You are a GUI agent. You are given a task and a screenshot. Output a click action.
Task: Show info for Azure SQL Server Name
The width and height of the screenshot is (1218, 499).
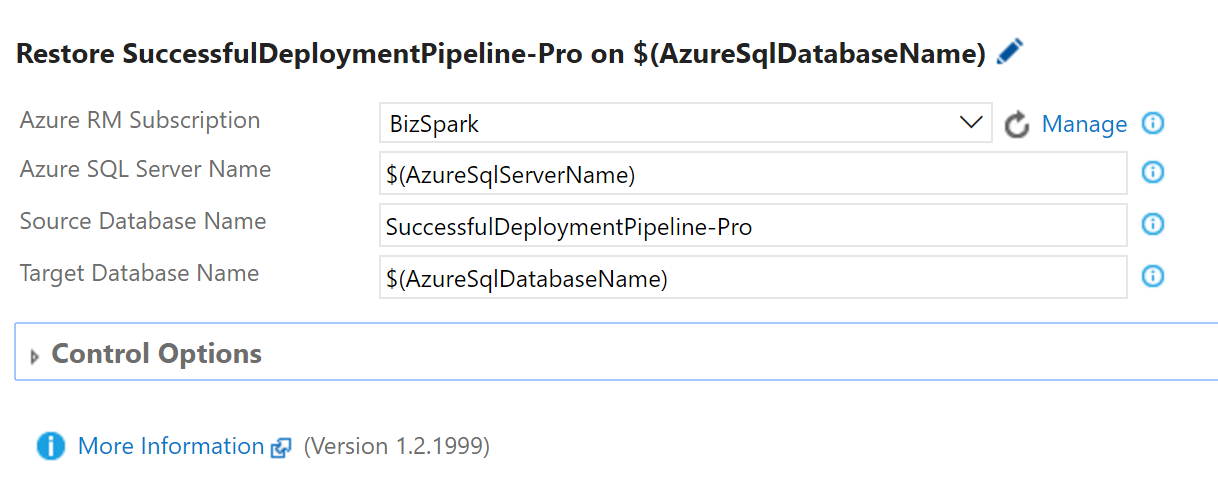[x=1153, y=173]
